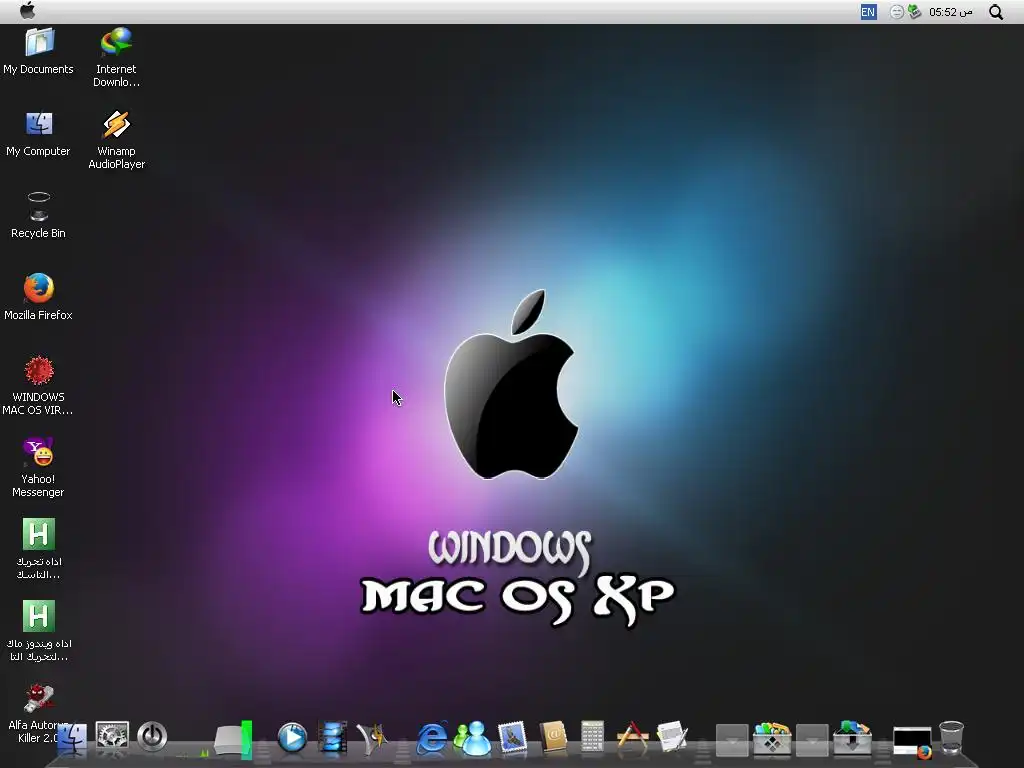Viewport: 1024px width, 768px height.
Task: Open the gear System Preferences dock icon
Action: tap(112, 737)
